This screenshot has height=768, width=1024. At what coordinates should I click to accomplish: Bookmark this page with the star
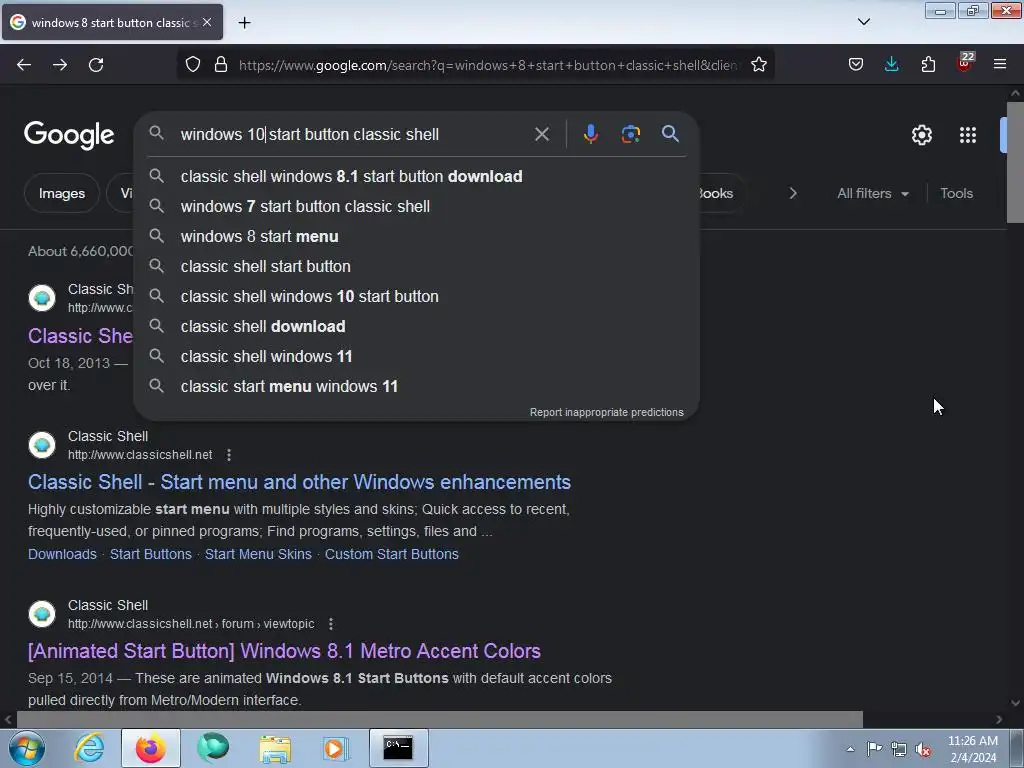tap(759, 65)
